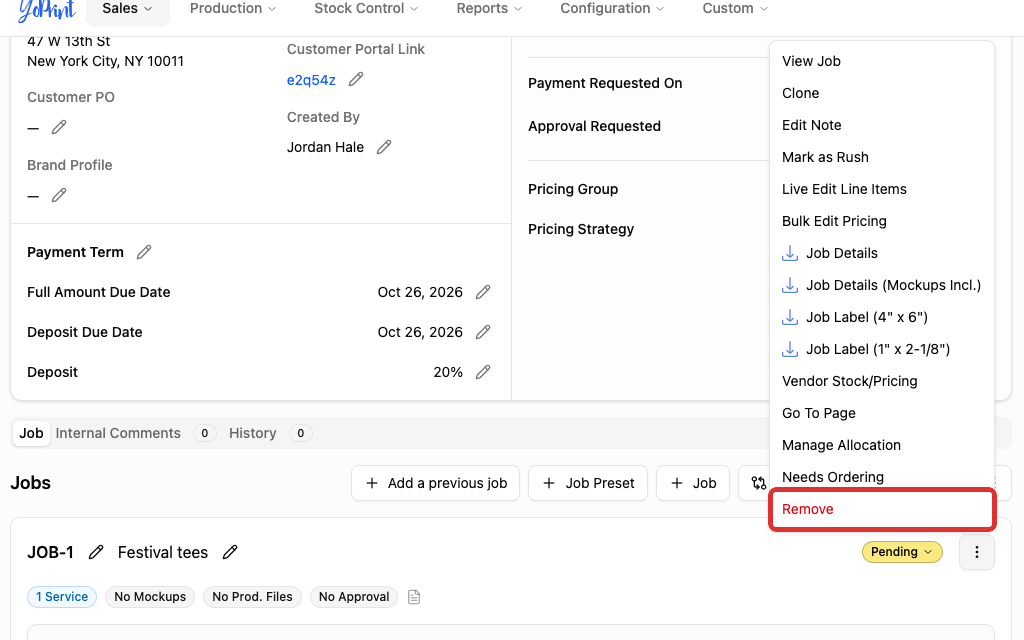Edit the Customer Portal Link pencil icon
Viewport: 1024px width, 640px height.
pos(356,80)
